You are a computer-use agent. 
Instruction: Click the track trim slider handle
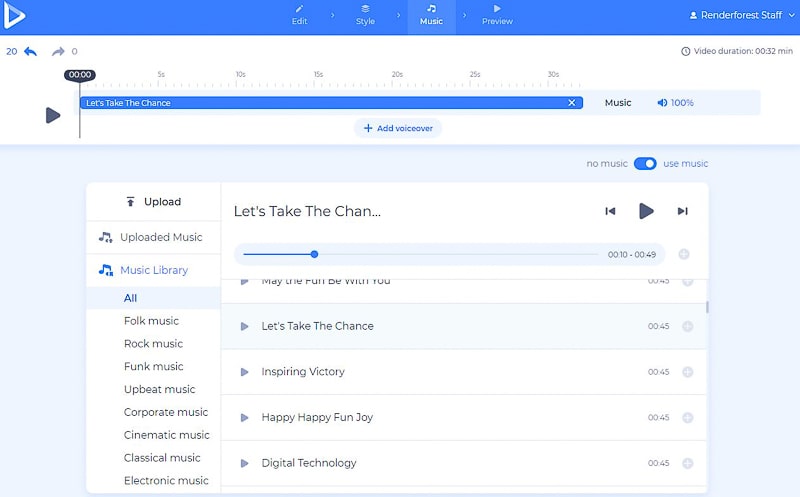click(314, 254)
